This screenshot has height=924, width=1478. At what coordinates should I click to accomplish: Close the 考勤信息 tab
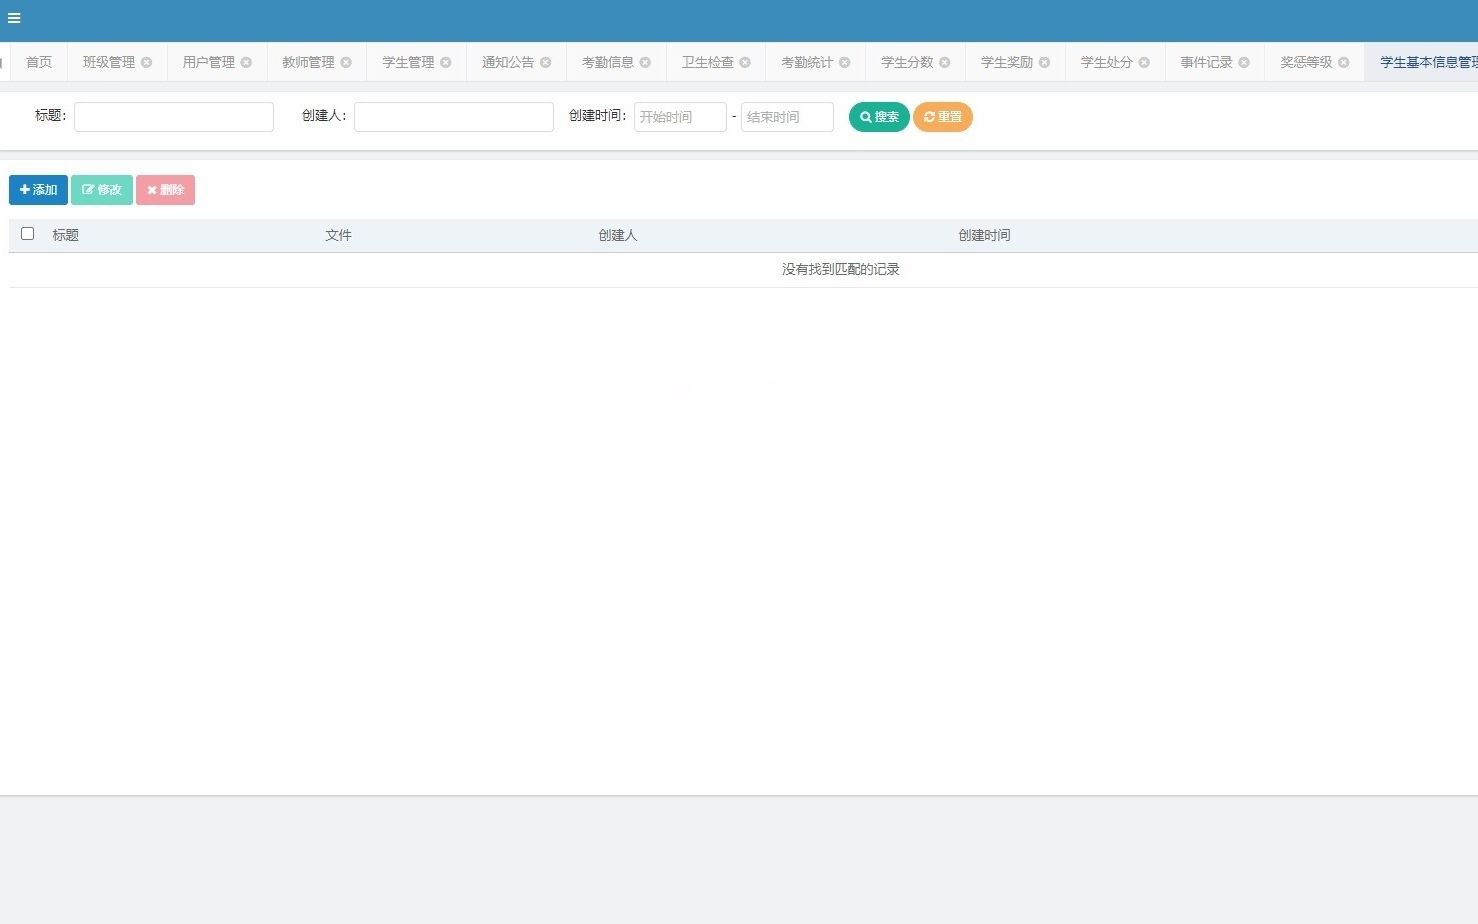pos(645,62)
